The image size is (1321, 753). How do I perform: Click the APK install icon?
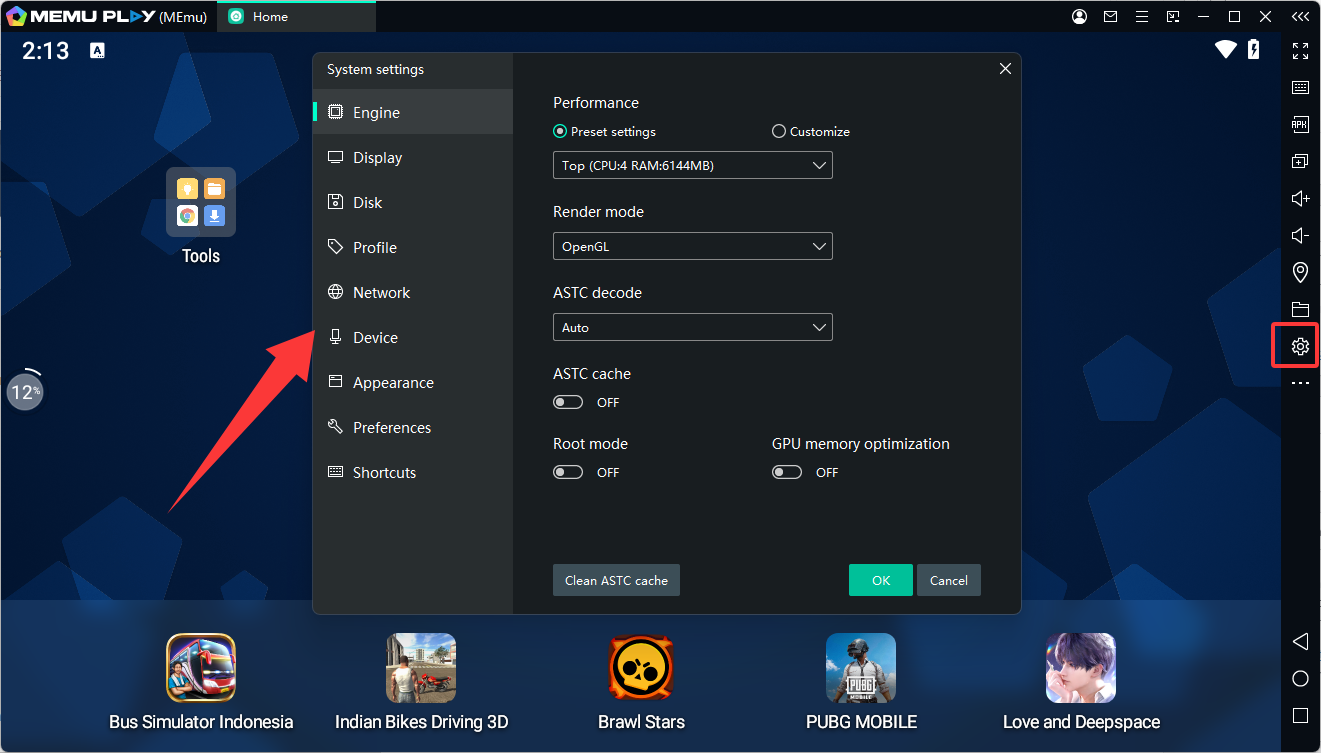click(1300, 125)
